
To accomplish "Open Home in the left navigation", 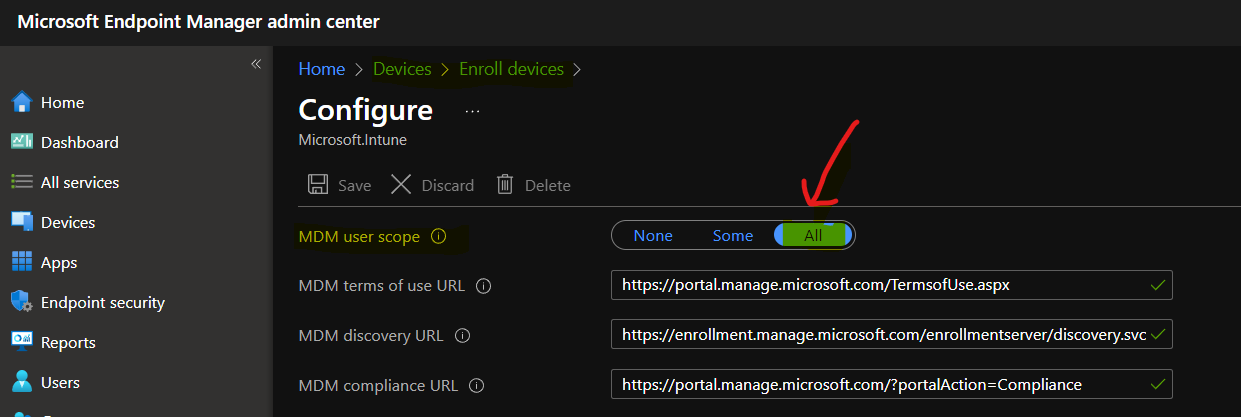I will coord(62,102).
